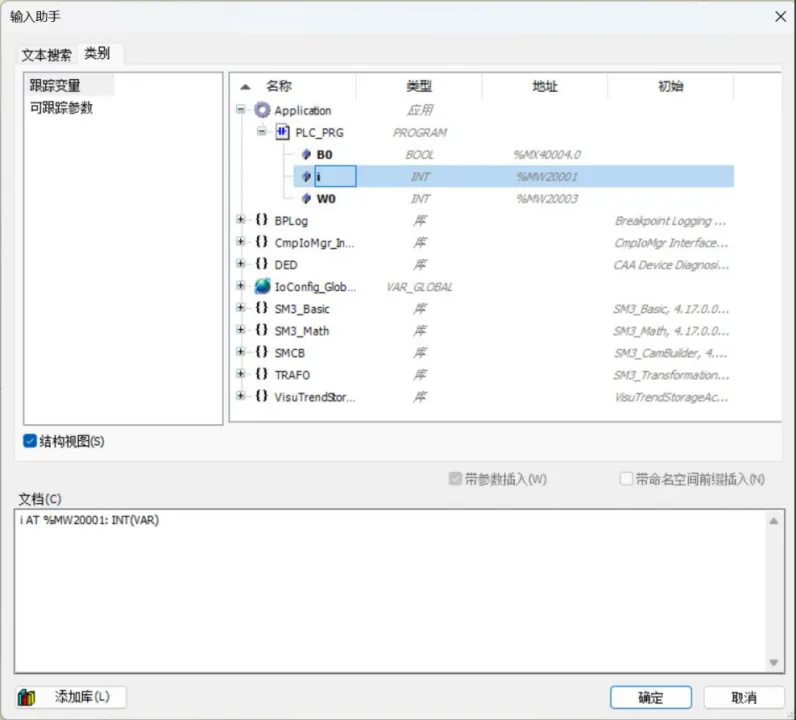Expand the VisuTrendStor library node
The image size is (796, 720).
(241, 396)
